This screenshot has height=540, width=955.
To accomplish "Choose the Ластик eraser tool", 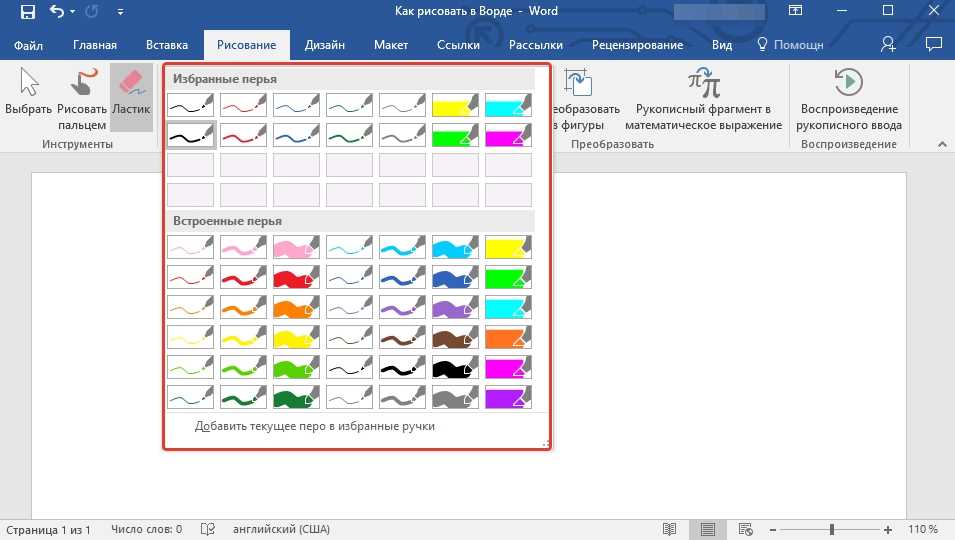I will (131, 97).
